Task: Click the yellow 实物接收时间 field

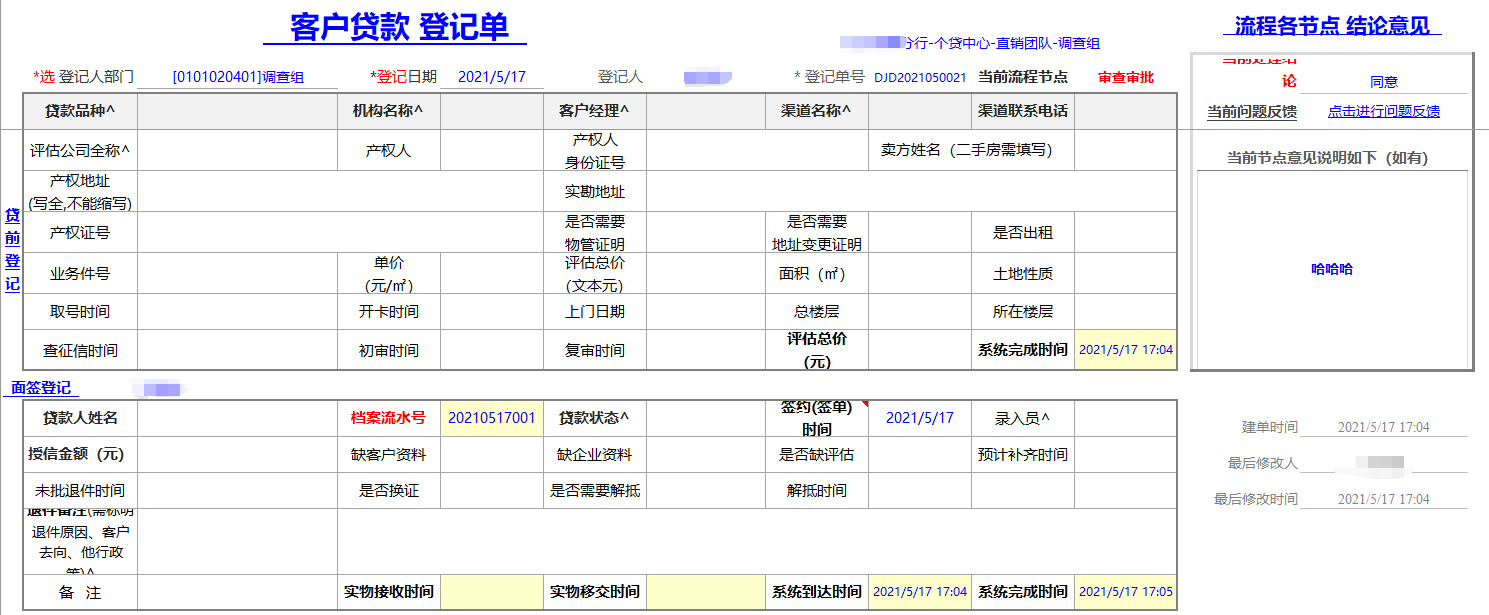Action: coord(491,592)
